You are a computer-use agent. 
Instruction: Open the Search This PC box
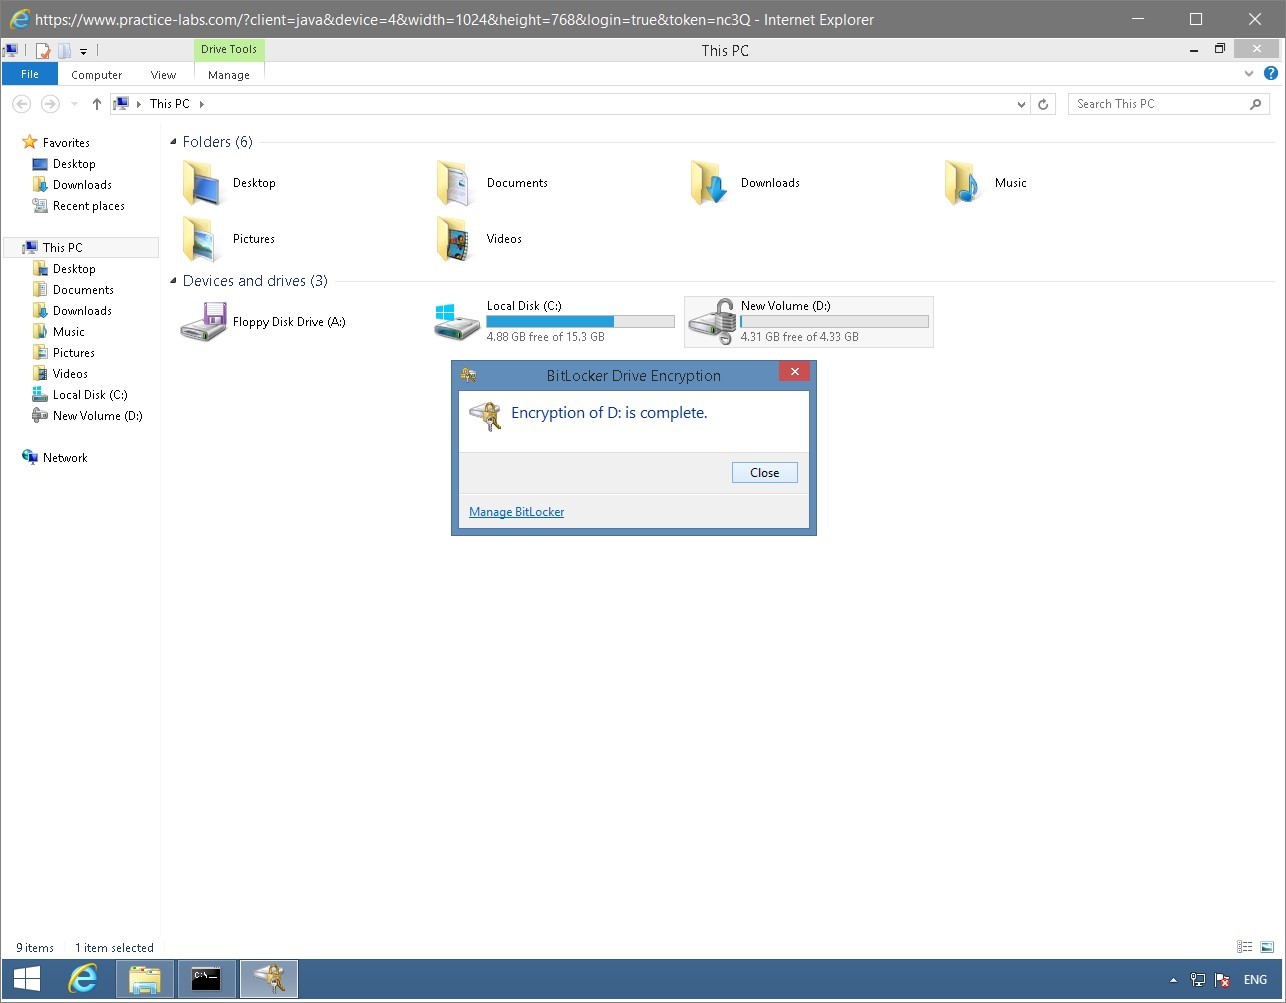click(1160, 103)
